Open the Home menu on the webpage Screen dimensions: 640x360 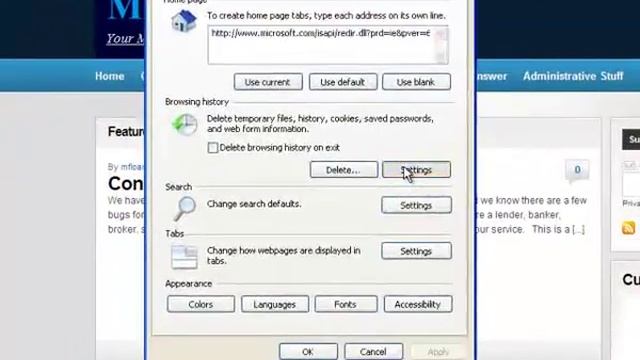click(x=110, y=76)
